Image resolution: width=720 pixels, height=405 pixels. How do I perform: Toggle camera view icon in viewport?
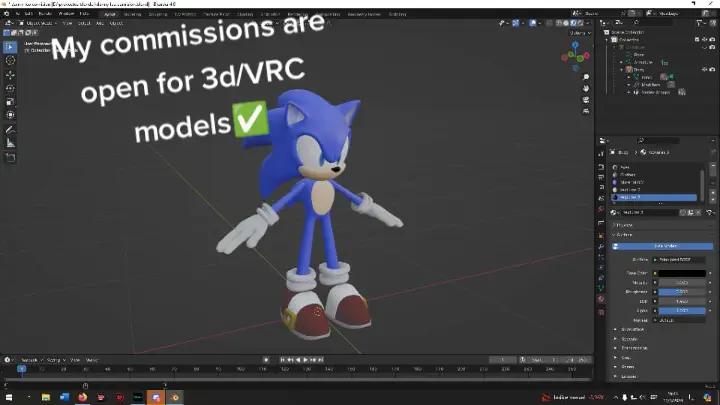tap(586, 100)
